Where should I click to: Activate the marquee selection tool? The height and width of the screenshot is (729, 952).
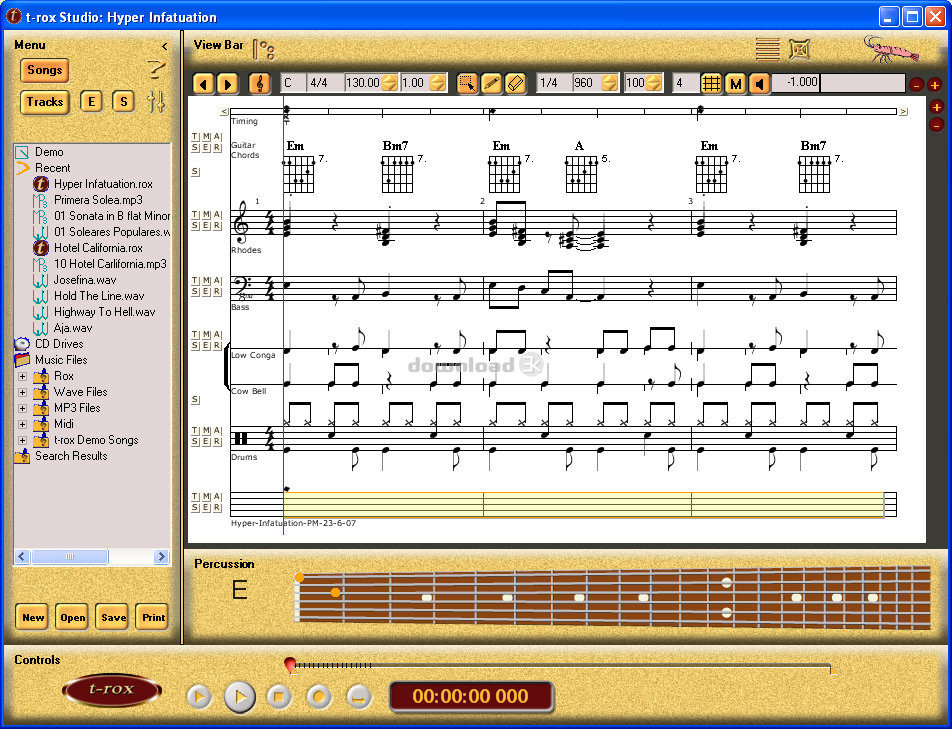click(x=467, y=83)
